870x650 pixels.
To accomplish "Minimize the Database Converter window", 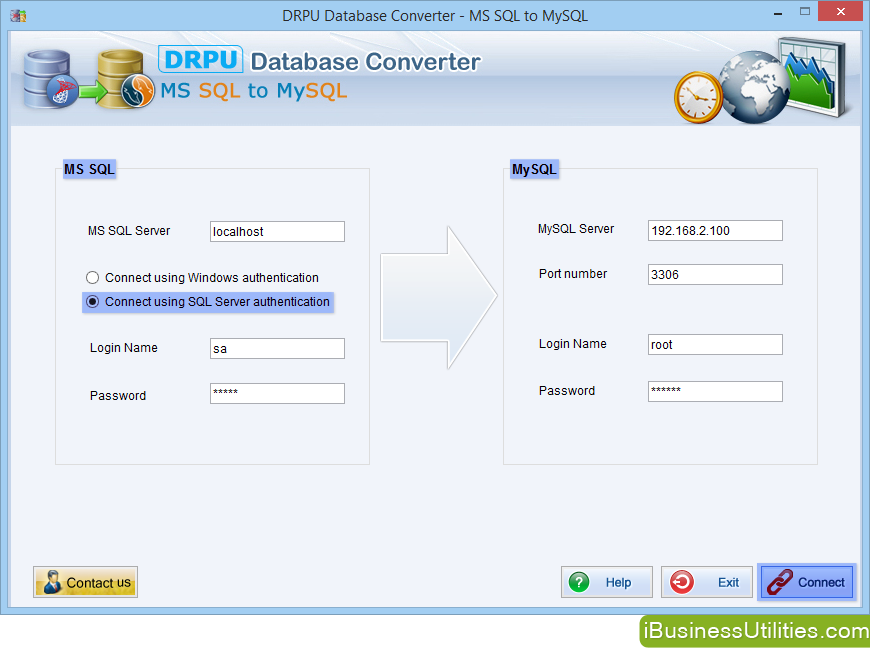I will 778,12.
